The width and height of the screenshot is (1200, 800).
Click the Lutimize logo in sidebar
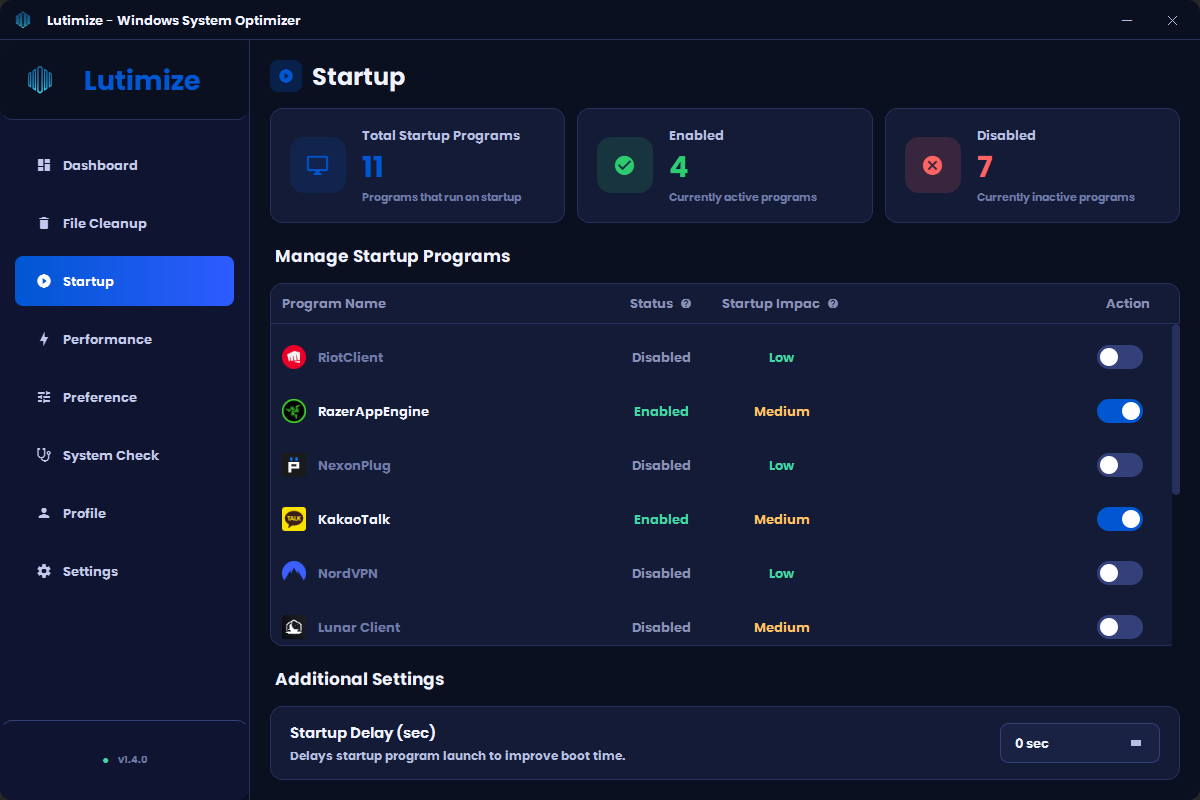40,80
